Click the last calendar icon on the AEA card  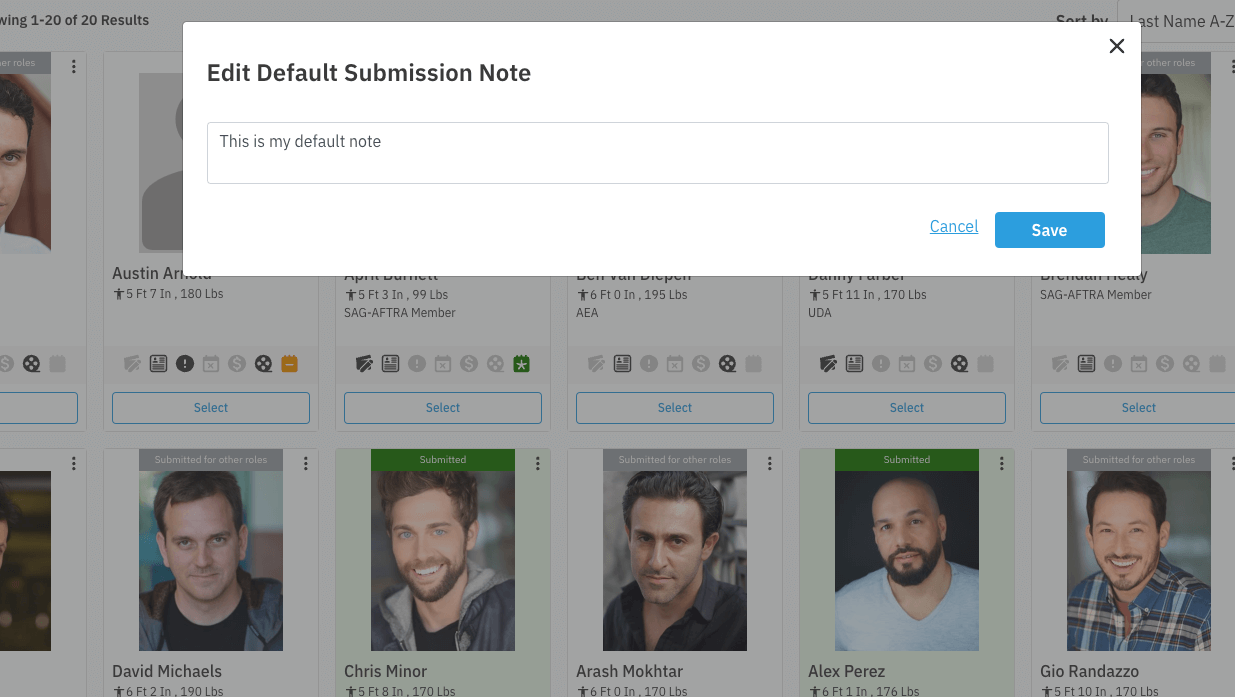(x=753, y=364)
